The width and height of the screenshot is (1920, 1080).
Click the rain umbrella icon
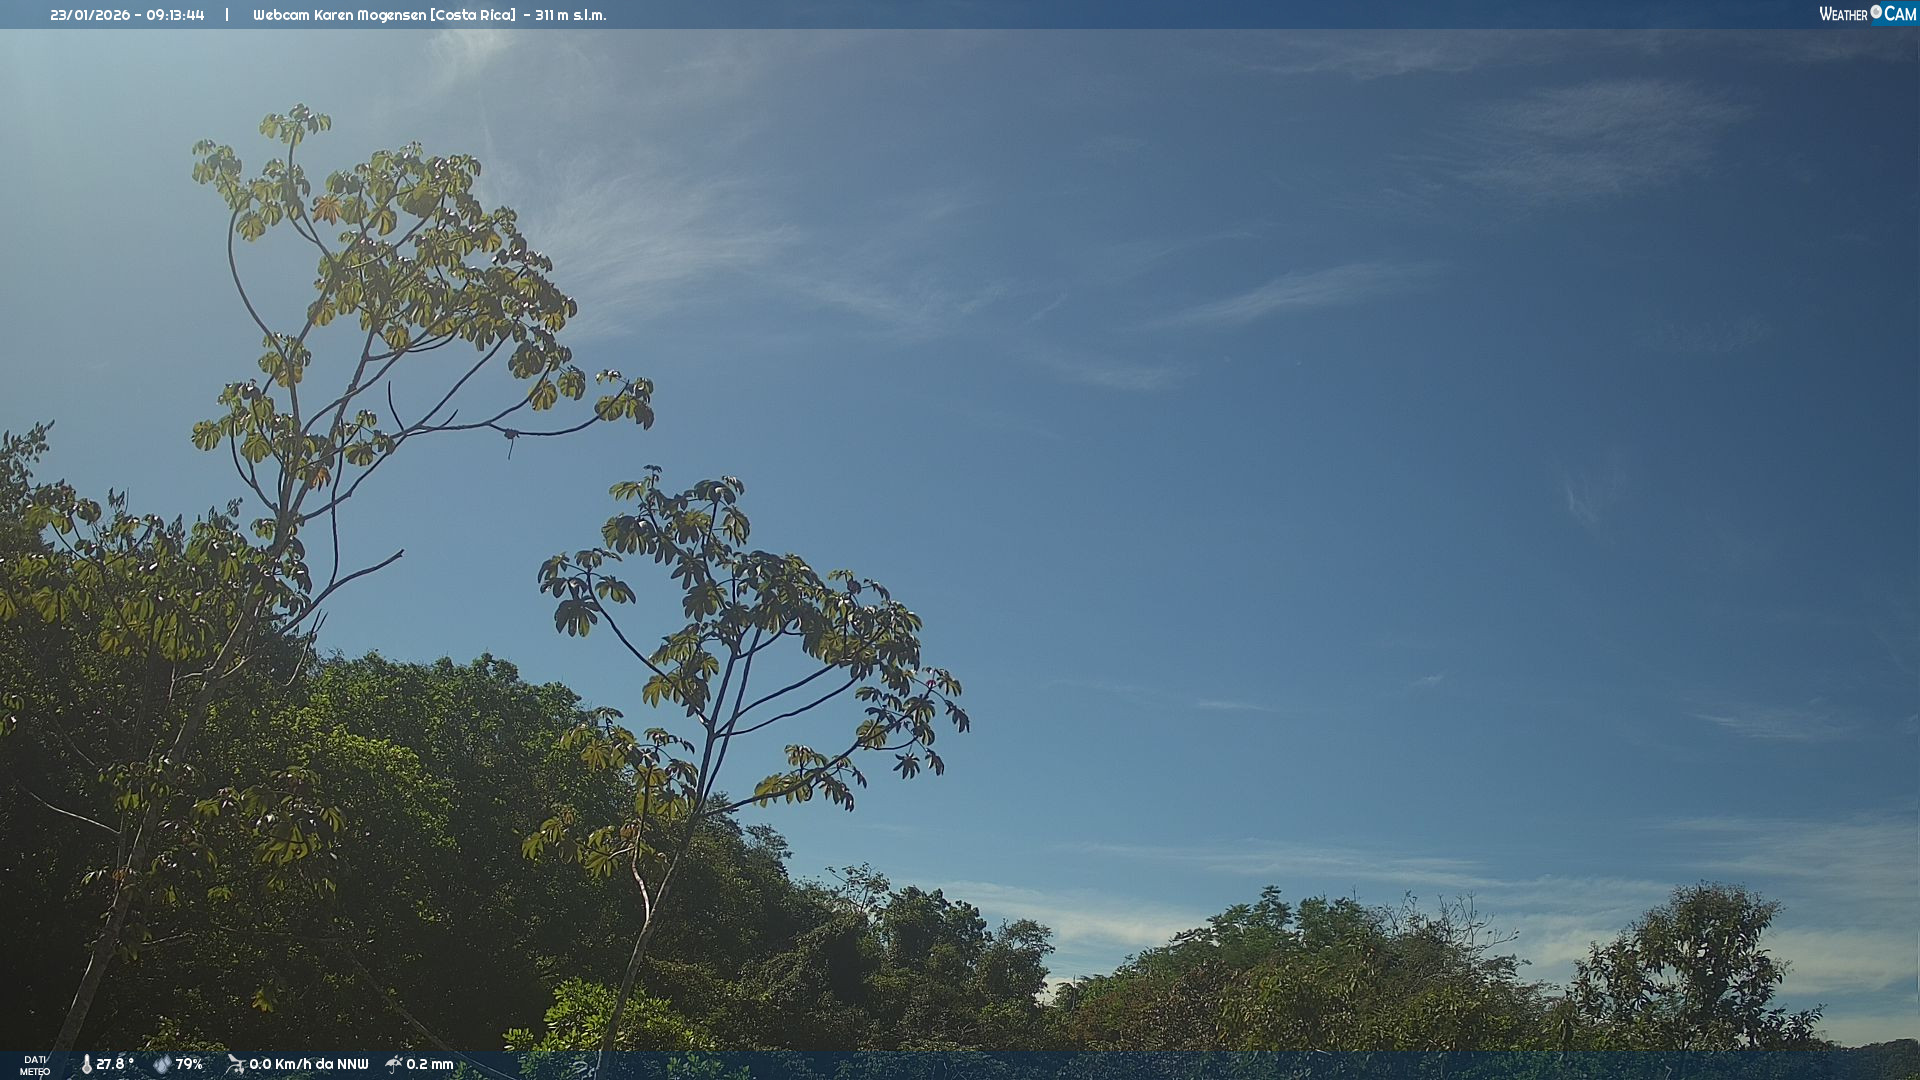coord(394,1064)
